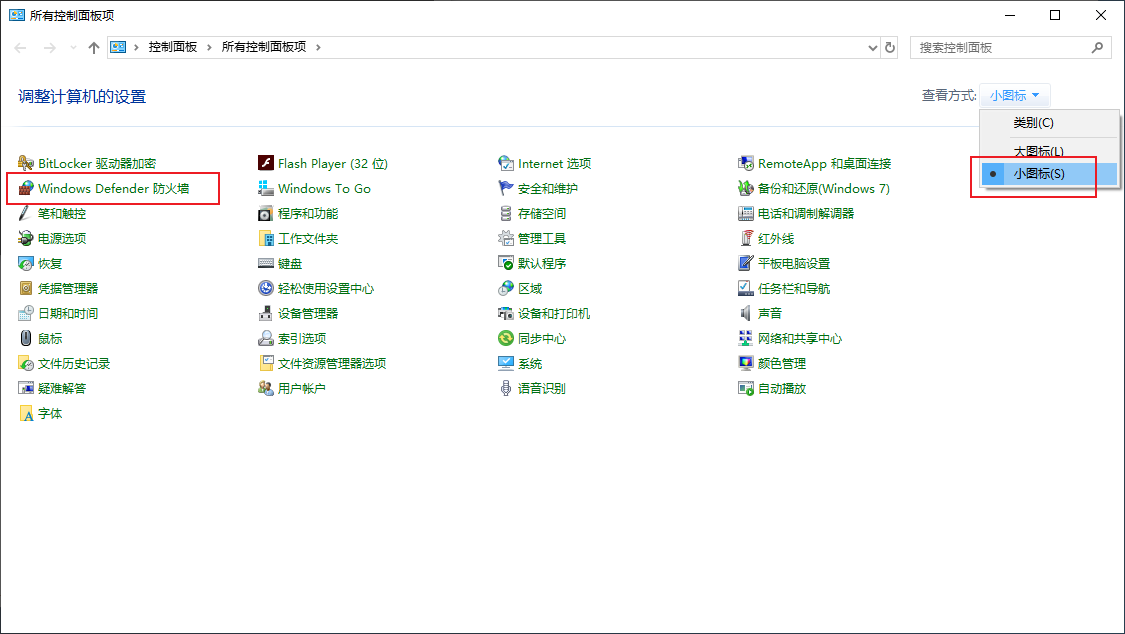Open the 鼠标 icon
Viewport: 1125px width, 634px height.
[26, 339]
